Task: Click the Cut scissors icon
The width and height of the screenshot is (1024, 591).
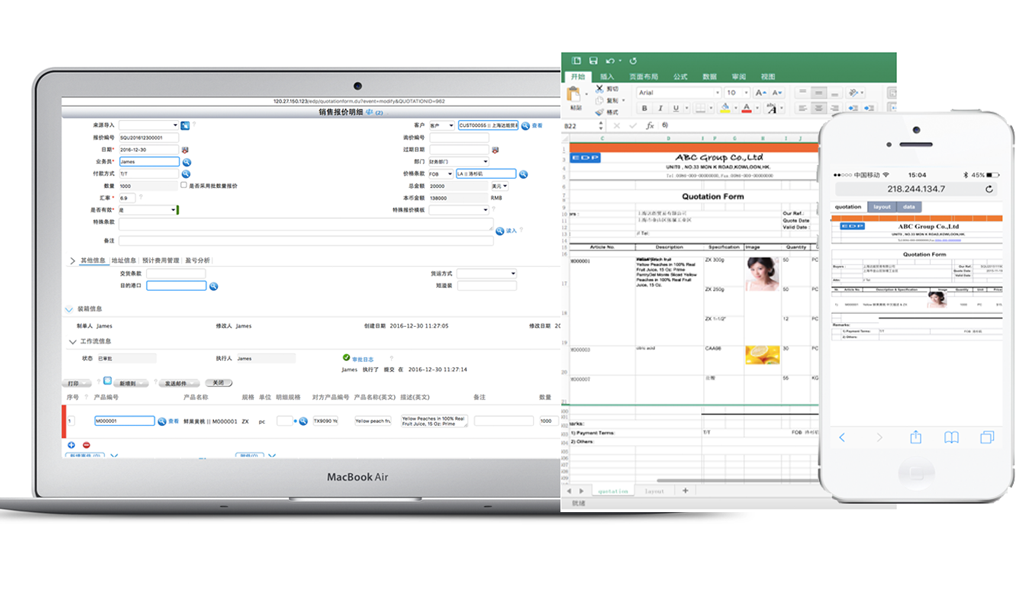Action: point(598,88)
